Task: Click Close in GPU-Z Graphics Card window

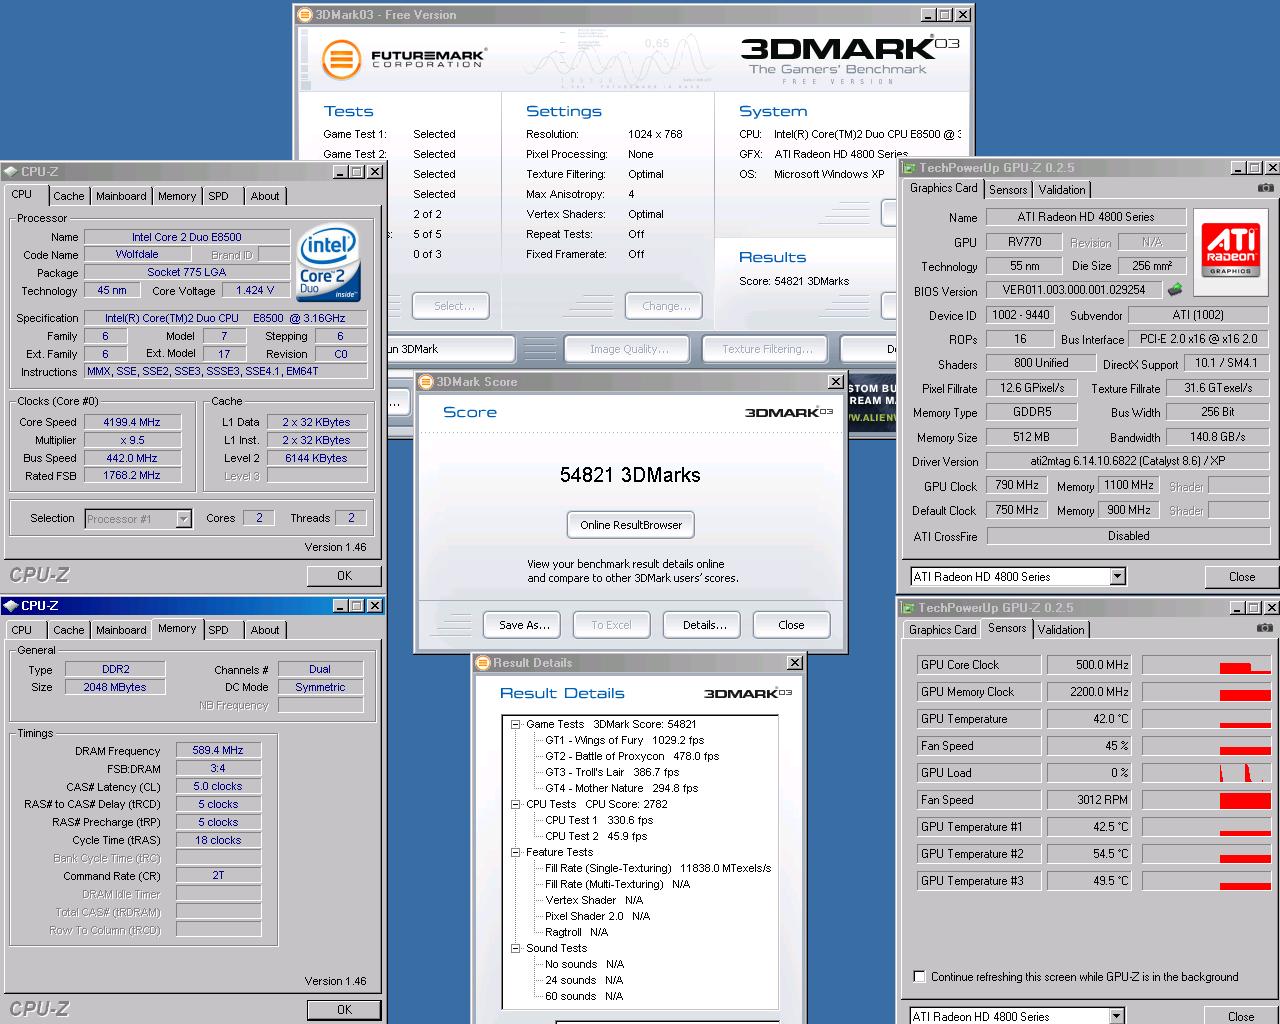Action: [x=1242, y=577]
